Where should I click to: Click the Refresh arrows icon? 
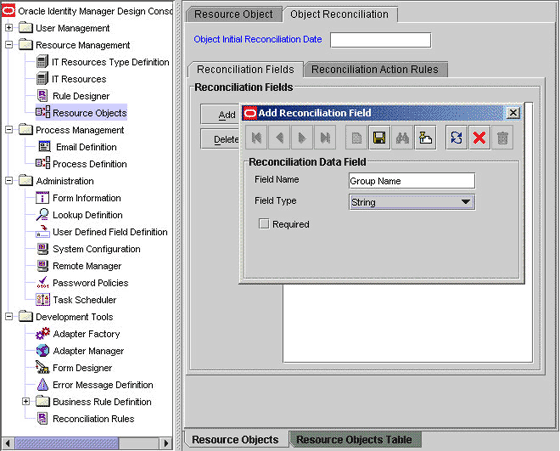456,137
